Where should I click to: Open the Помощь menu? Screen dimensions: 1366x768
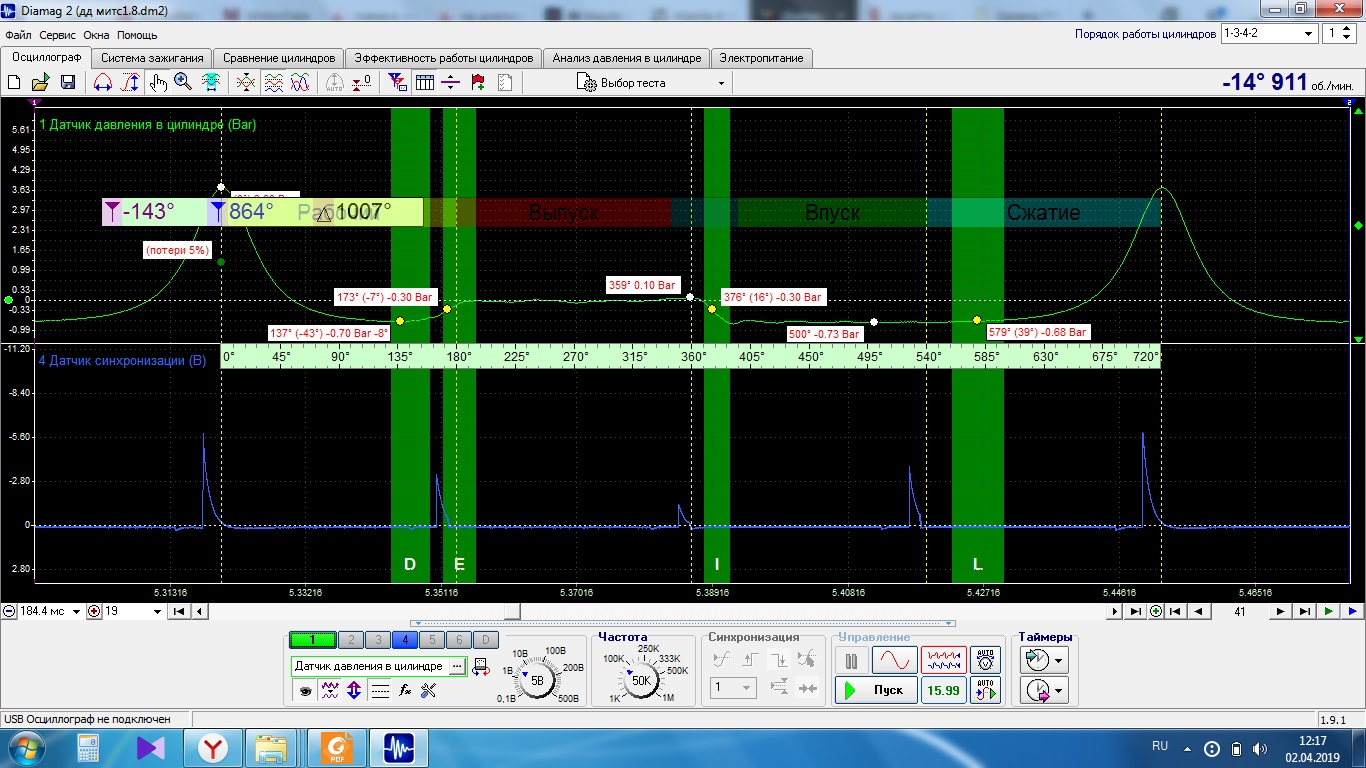coord(137,35)
